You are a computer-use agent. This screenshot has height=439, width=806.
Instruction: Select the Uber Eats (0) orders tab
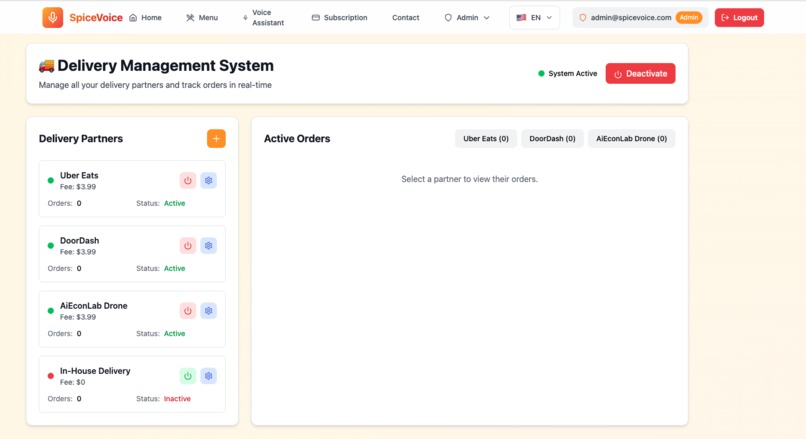(x=486, y=138)
